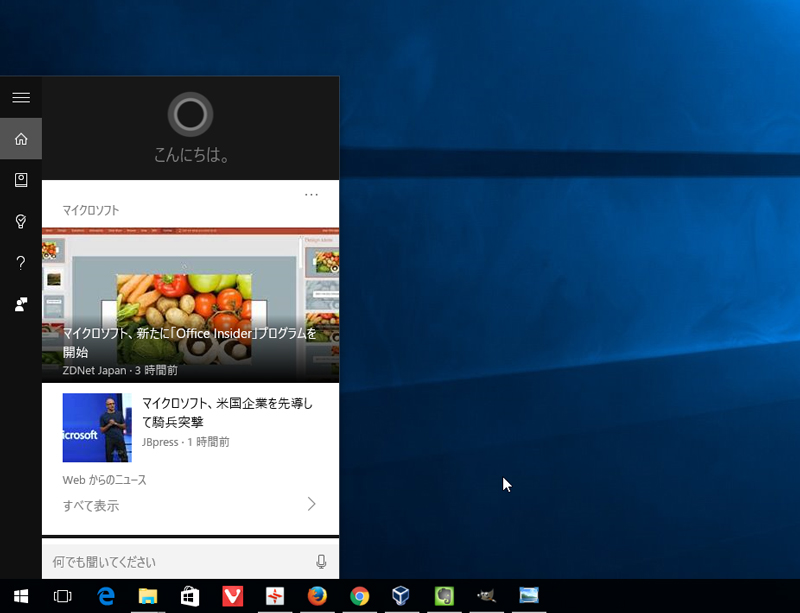Open Task View on the taskbar
Image resolution: width=800 pixels, height=613 pixels.
pyautogui.click(x=63, y=596)
